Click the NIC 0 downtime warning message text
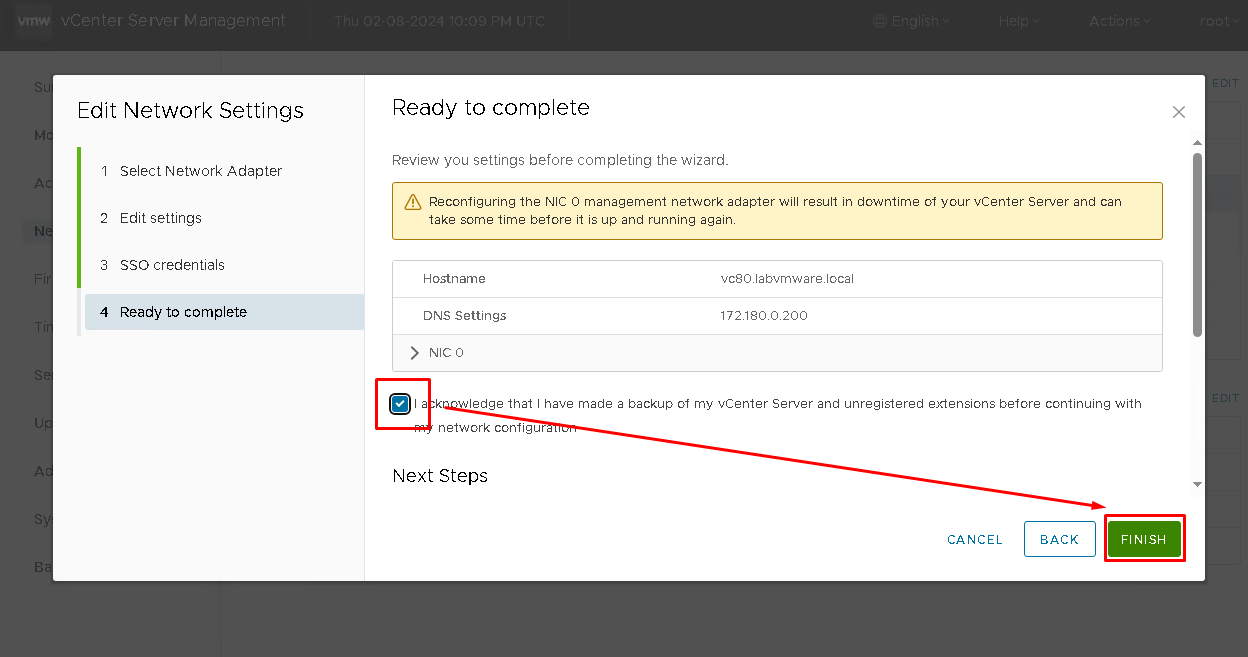This screenshot has height=657, width=1248. (x=776, y=211)
